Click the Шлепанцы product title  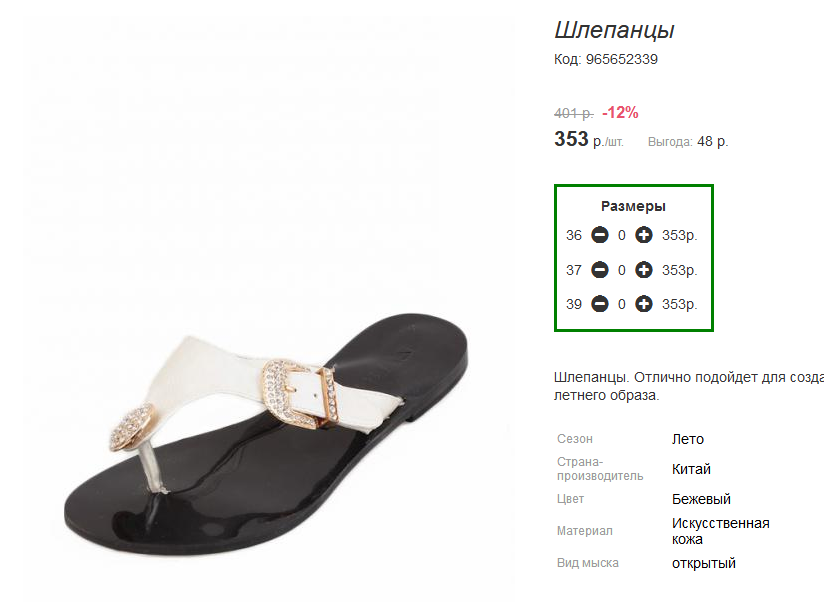[614, 30]
